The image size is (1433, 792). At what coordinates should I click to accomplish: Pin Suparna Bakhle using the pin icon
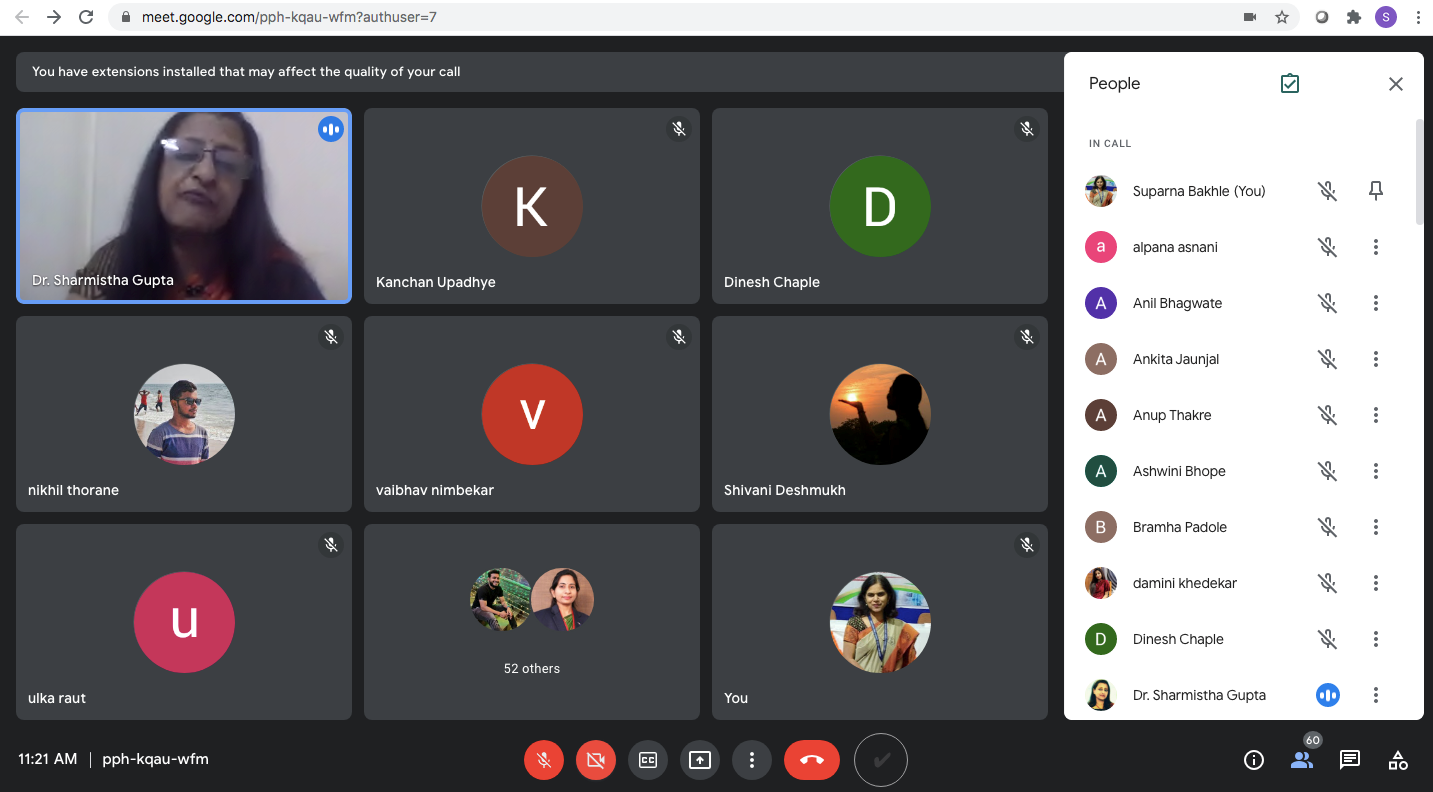tap(1376, 191)
